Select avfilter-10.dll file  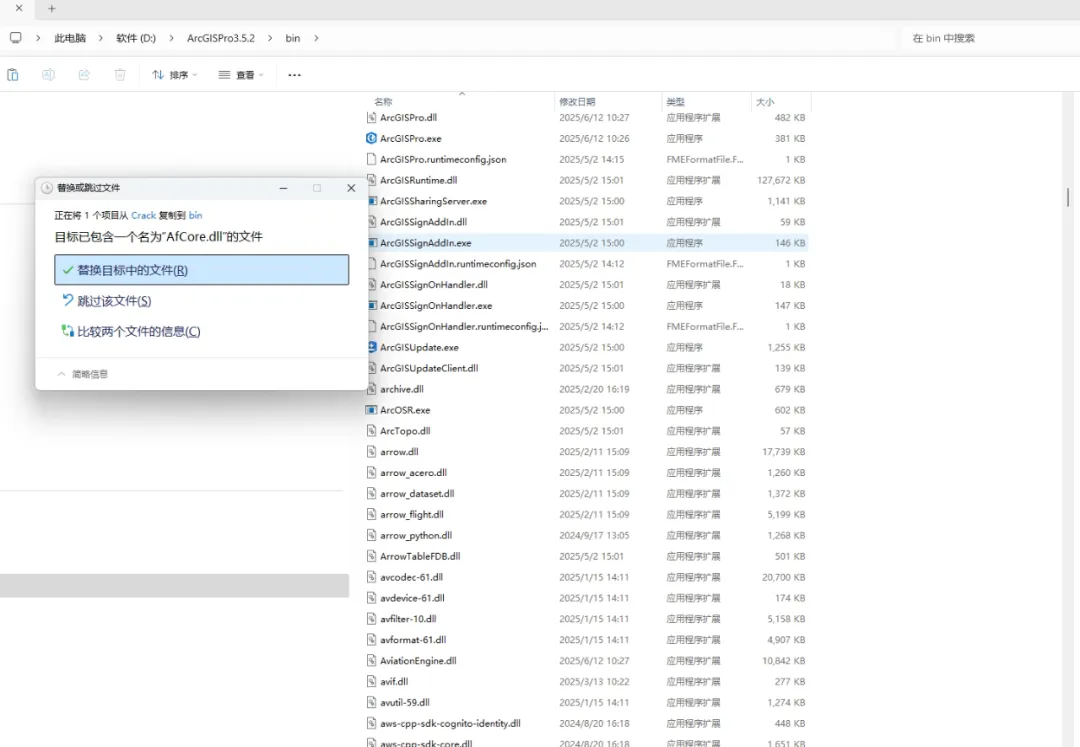(408, 619)
